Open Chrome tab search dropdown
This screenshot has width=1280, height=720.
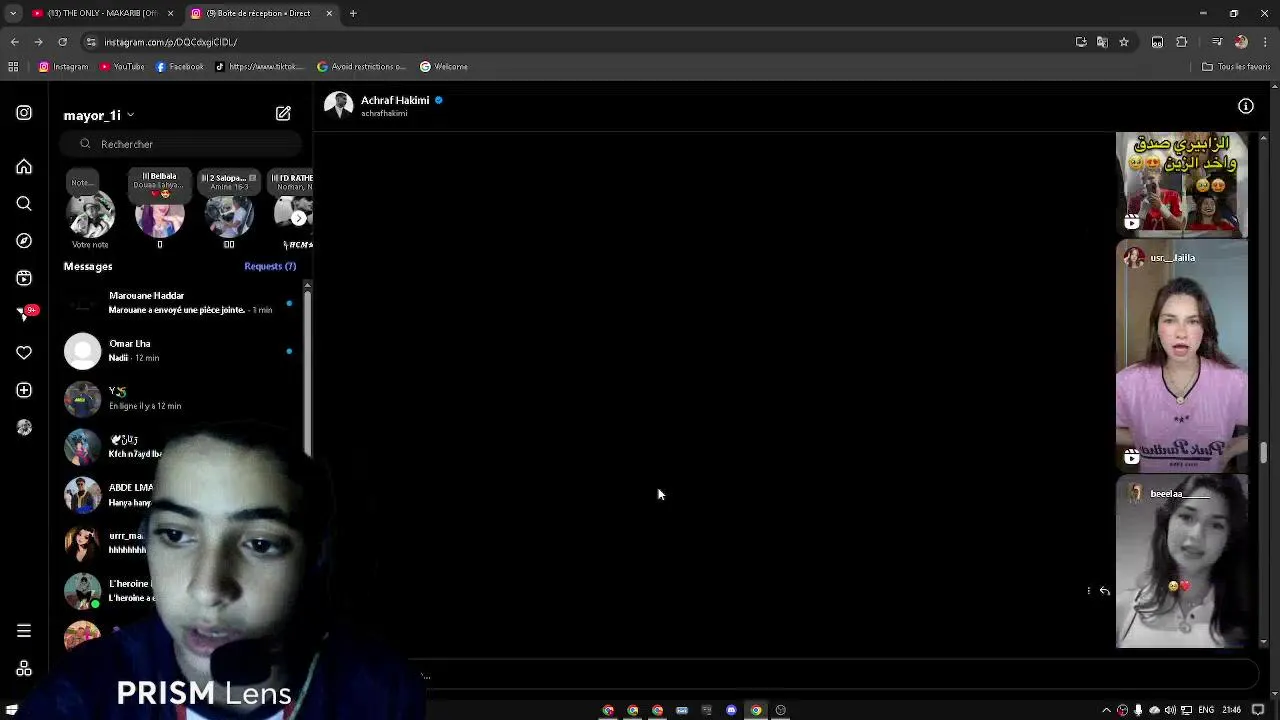click(x=13, y=13)
